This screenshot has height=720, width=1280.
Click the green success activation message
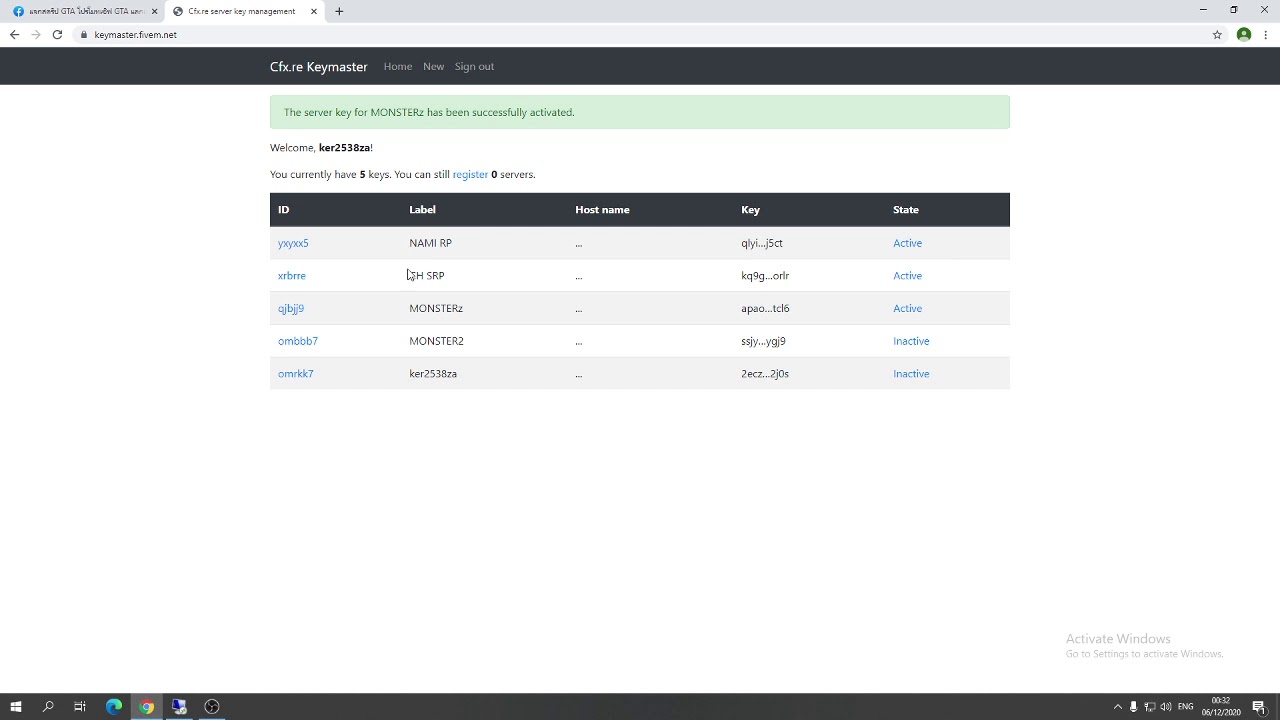640,112
